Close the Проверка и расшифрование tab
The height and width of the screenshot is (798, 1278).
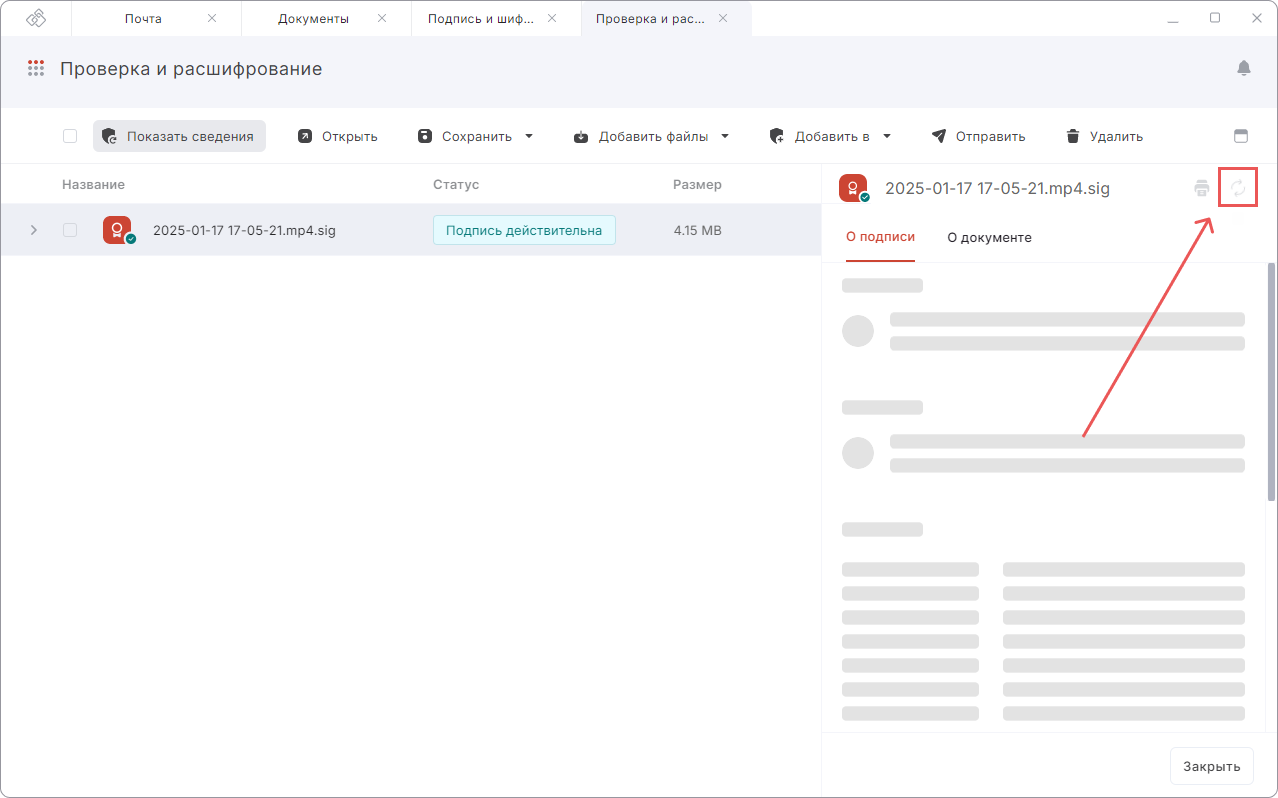point(723,18)
